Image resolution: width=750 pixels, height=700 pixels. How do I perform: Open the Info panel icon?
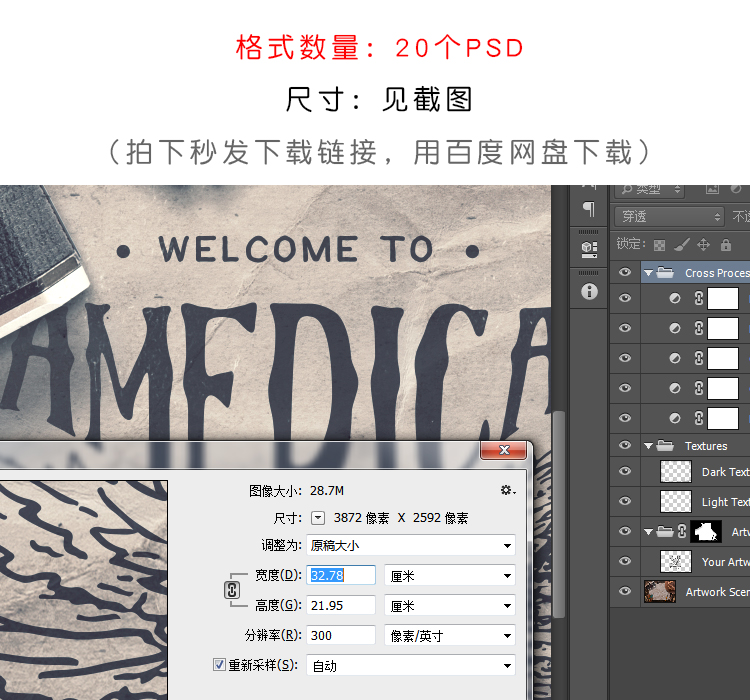pyautogui.click(x=589, y=291)
